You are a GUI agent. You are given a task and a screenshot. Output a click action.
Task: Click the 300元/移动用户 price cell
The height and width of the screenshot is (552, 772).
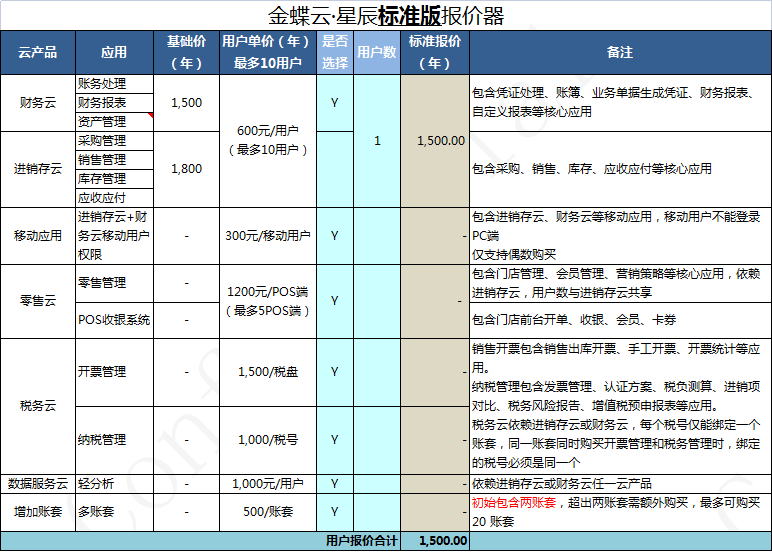pyautogui.click(x=268, y=236)
